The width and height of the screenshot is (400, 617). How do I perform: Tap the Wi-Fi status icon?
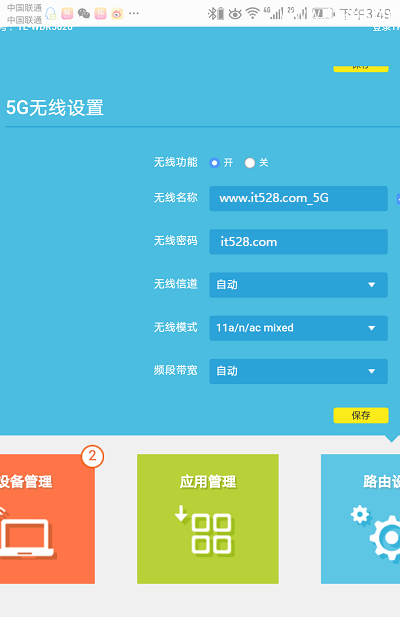pos(253,13)
